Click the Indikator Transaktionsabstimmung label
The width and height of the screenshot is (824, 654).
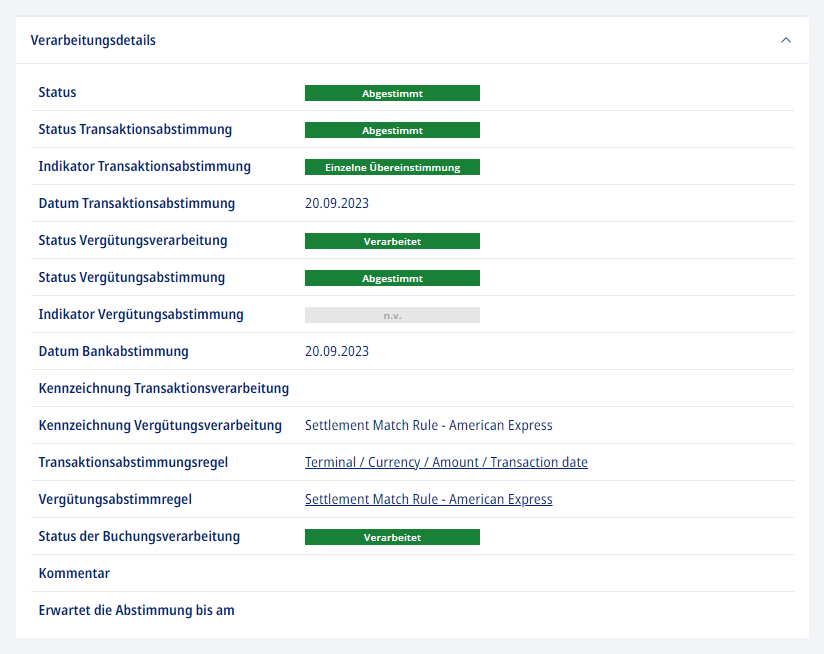coord(145,167)
